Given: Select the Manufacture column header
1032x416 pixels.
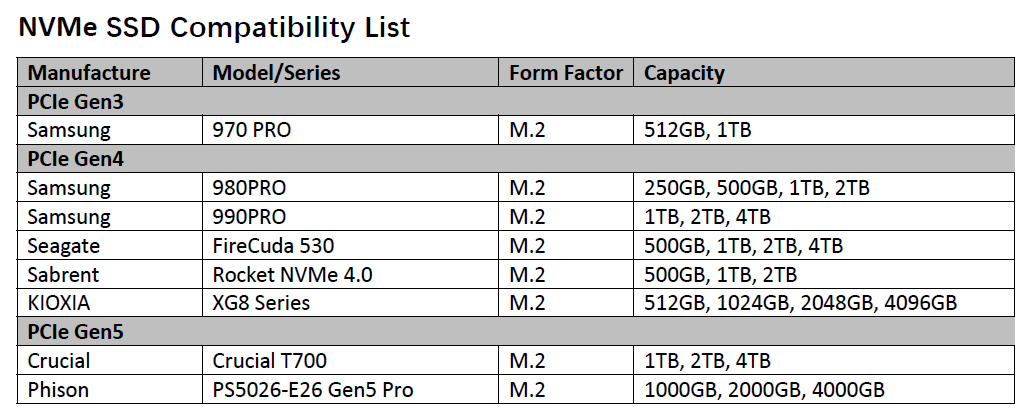Looking at the screenshot, I should (110, 72).
